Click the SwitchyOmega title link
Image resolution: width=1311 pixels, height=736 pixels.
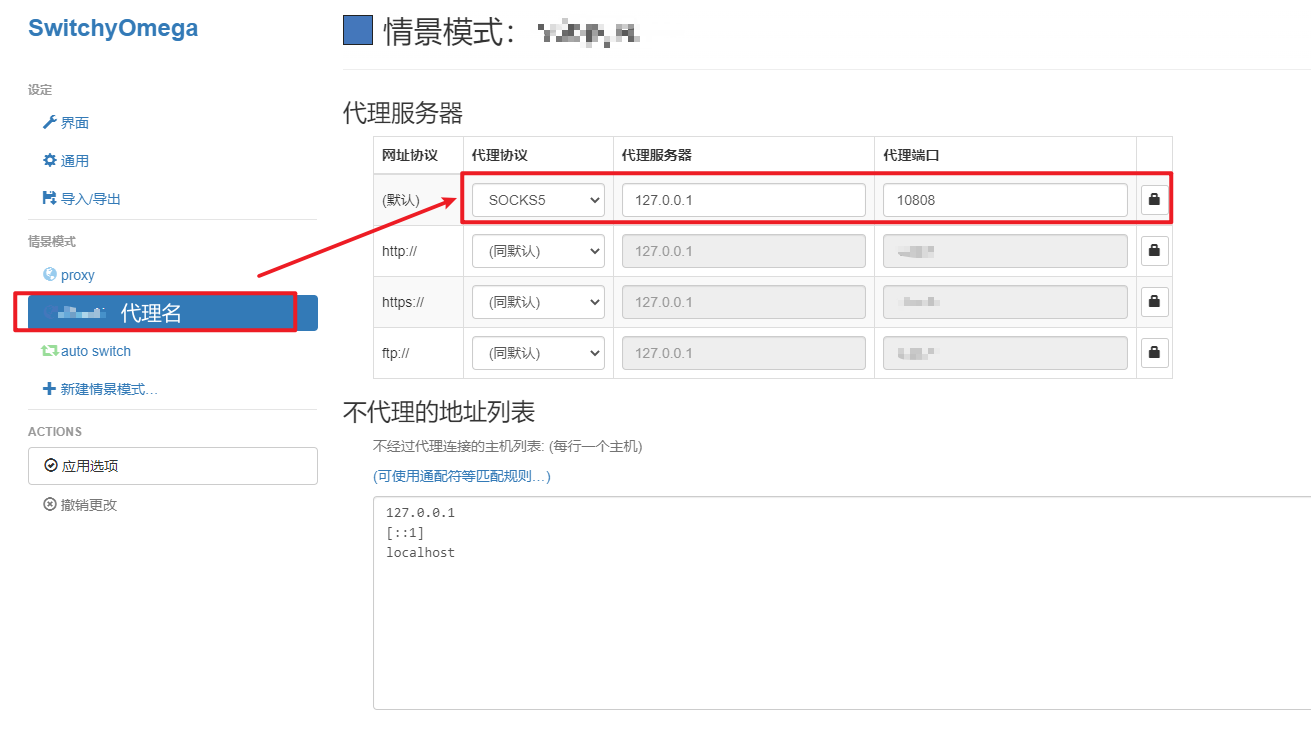click(113, 28)
